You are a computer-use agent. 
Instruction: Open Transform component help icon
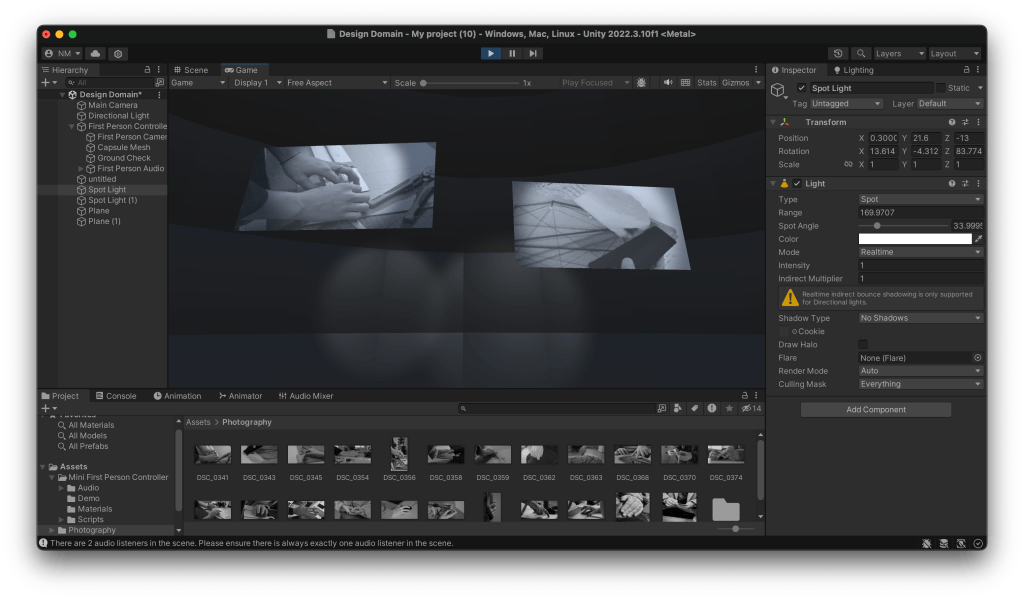pos(952,122)
